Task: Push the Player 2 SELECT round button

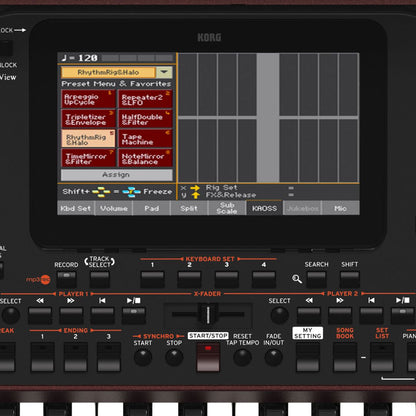Action: (x=279, y=315)
